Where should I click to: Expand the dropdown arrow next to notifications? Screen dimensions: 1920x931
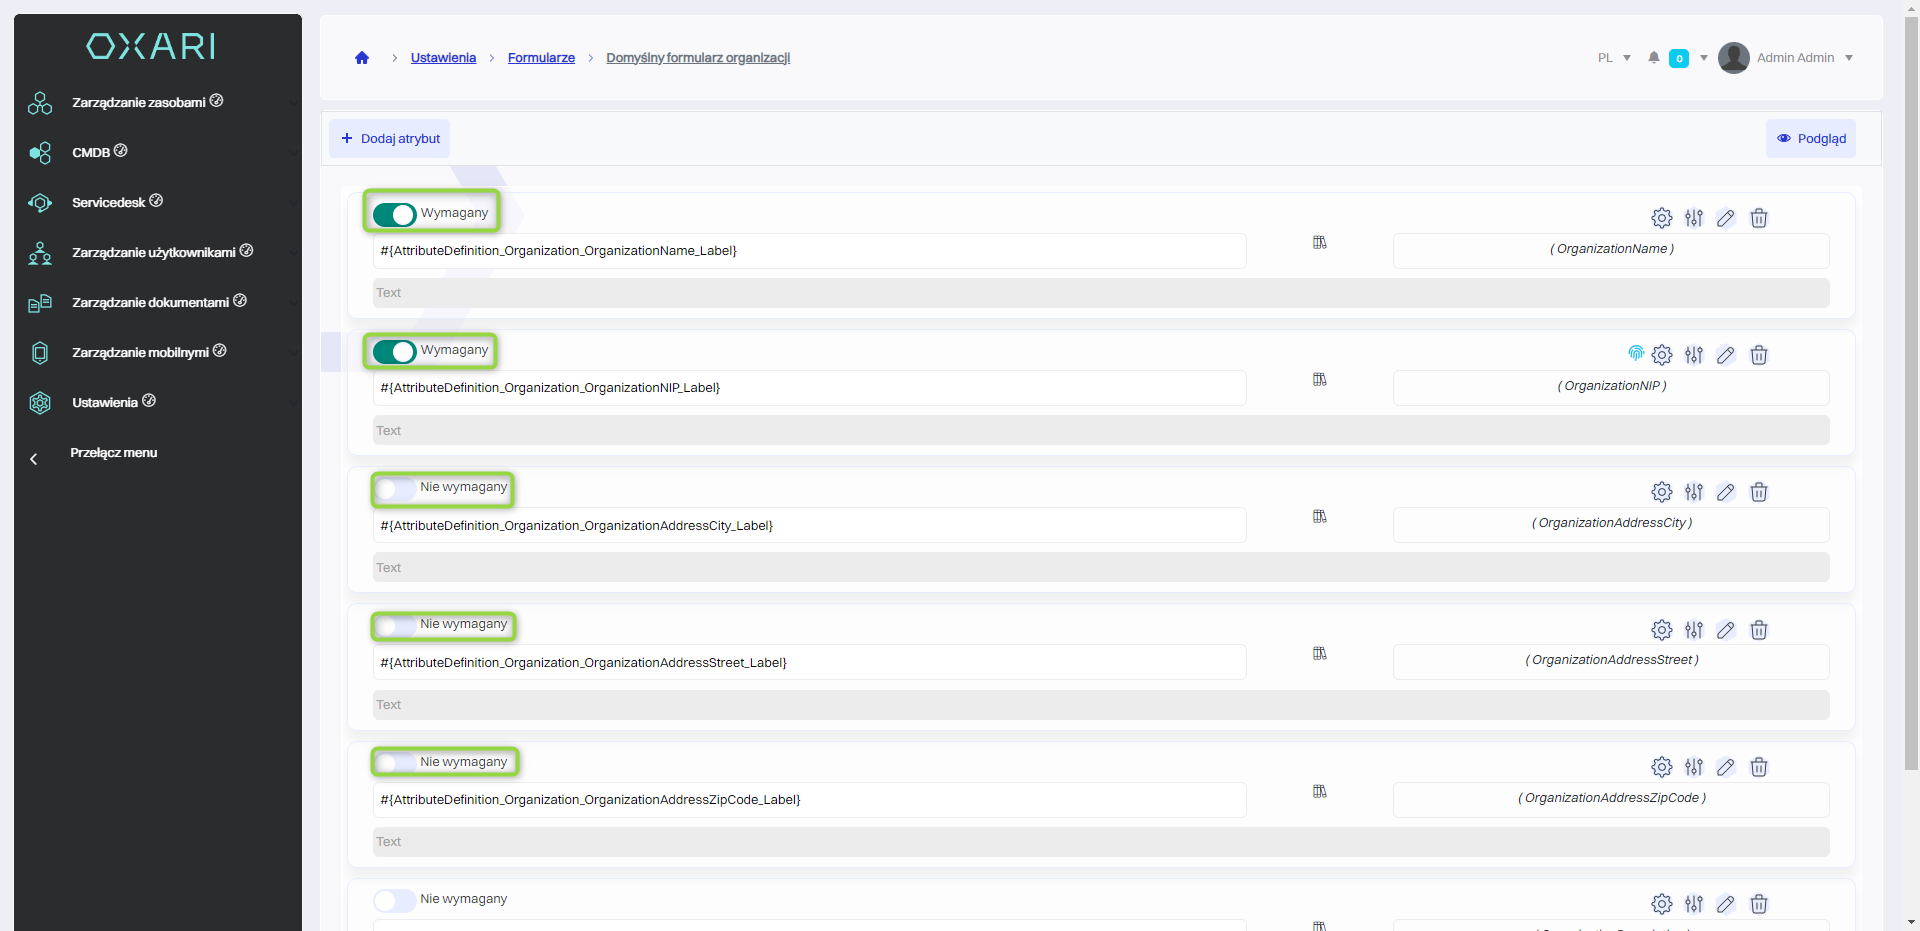point(1703,58)
